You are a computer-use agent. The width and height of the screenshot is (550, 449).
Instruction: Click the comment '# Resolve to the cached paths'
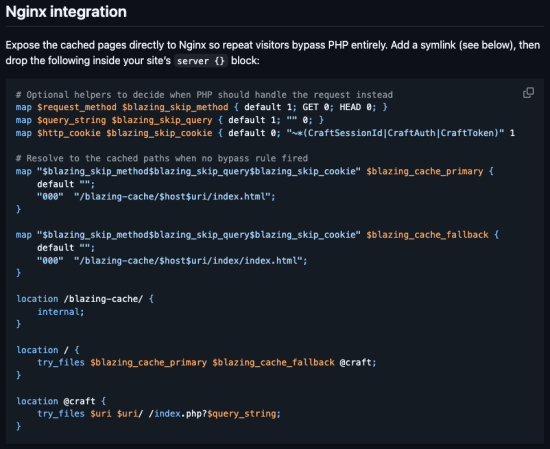162,158
